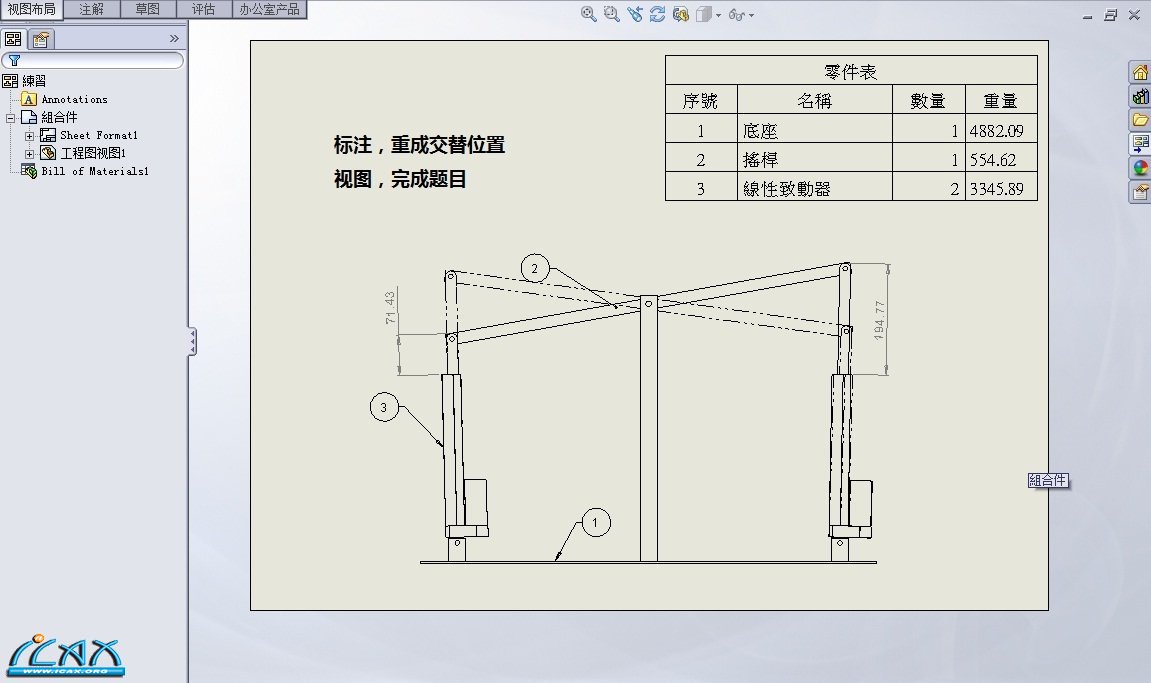
Task: Click the Zoom to Fit icon
Action: [x=588, y=14]
